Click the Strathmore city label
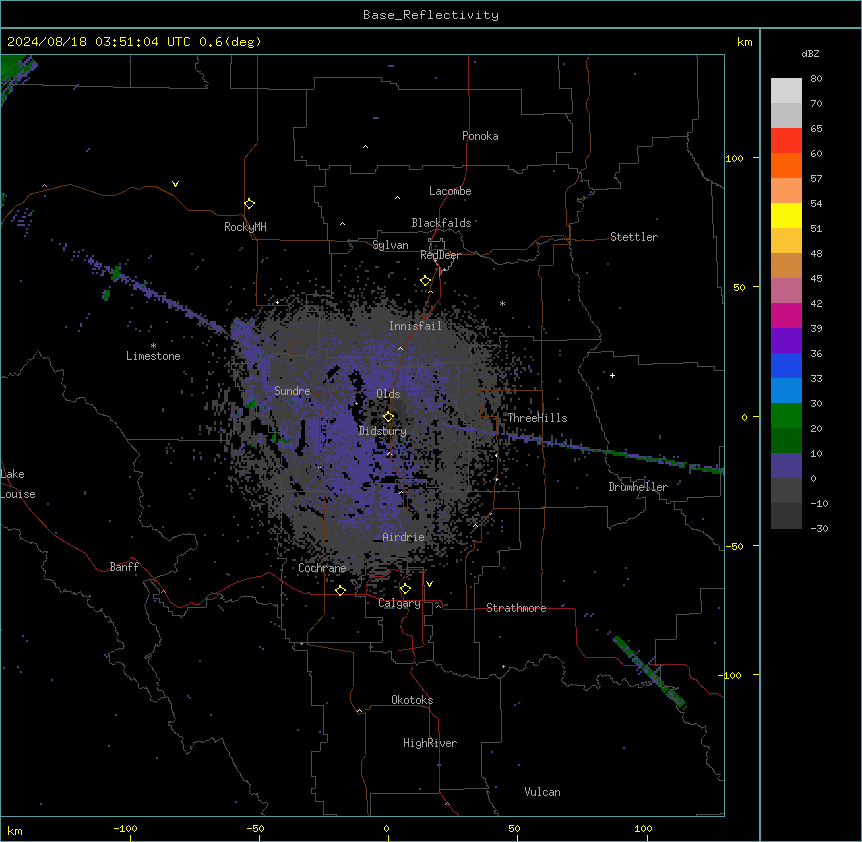 tap(516, 608)
